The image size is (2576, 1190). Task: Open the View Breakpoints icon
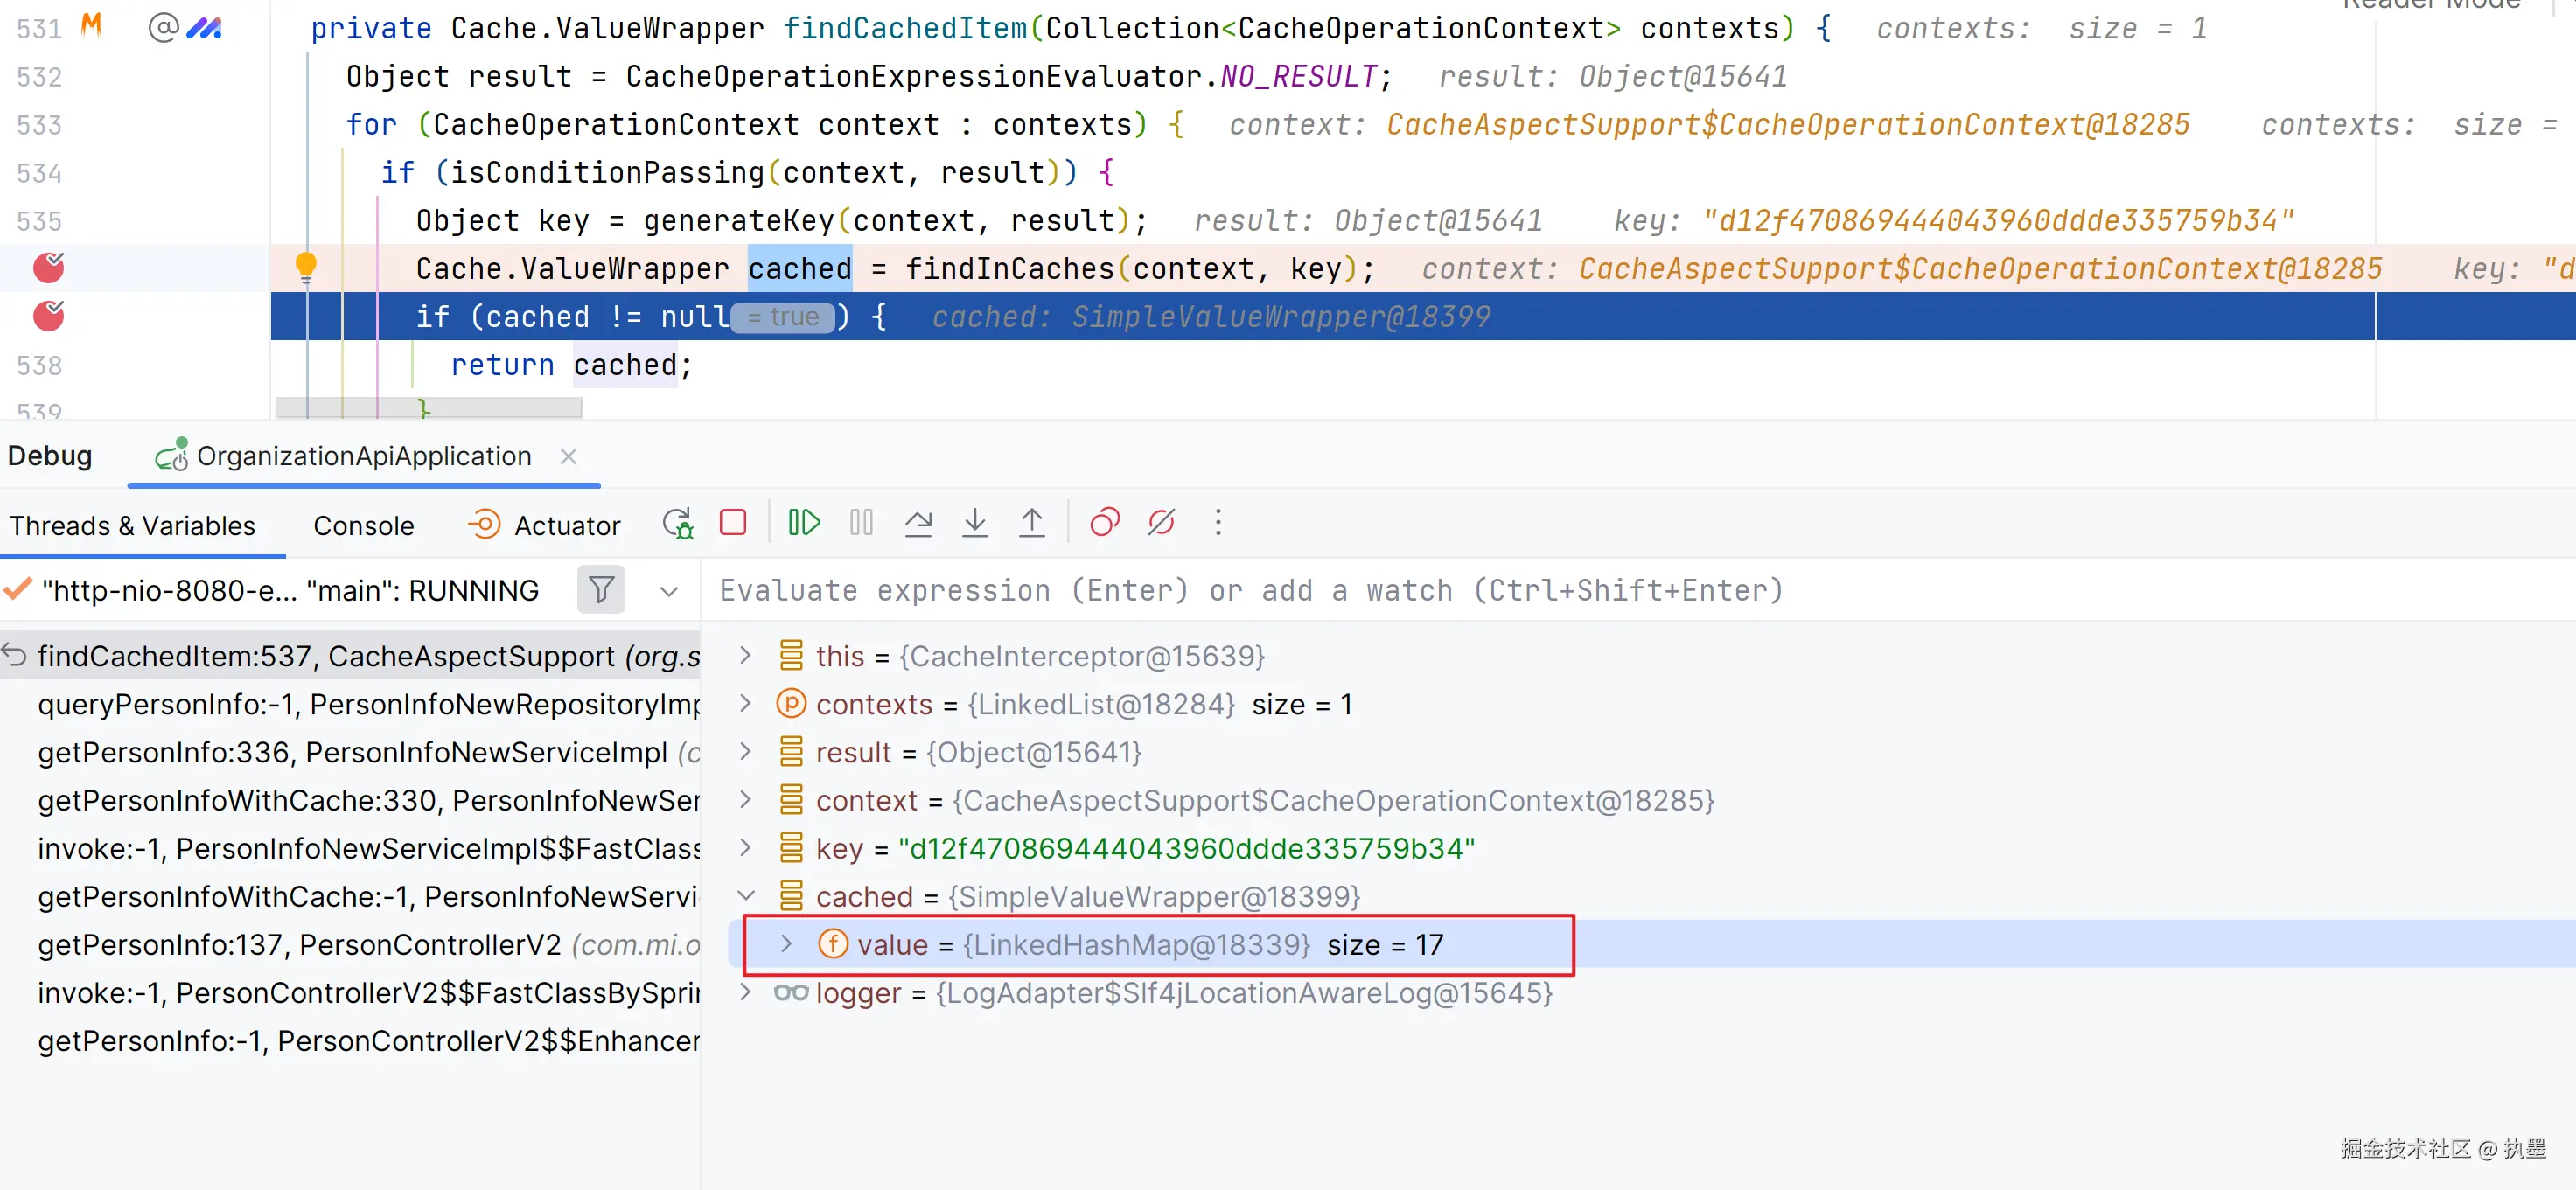[x=1104, y=523]
